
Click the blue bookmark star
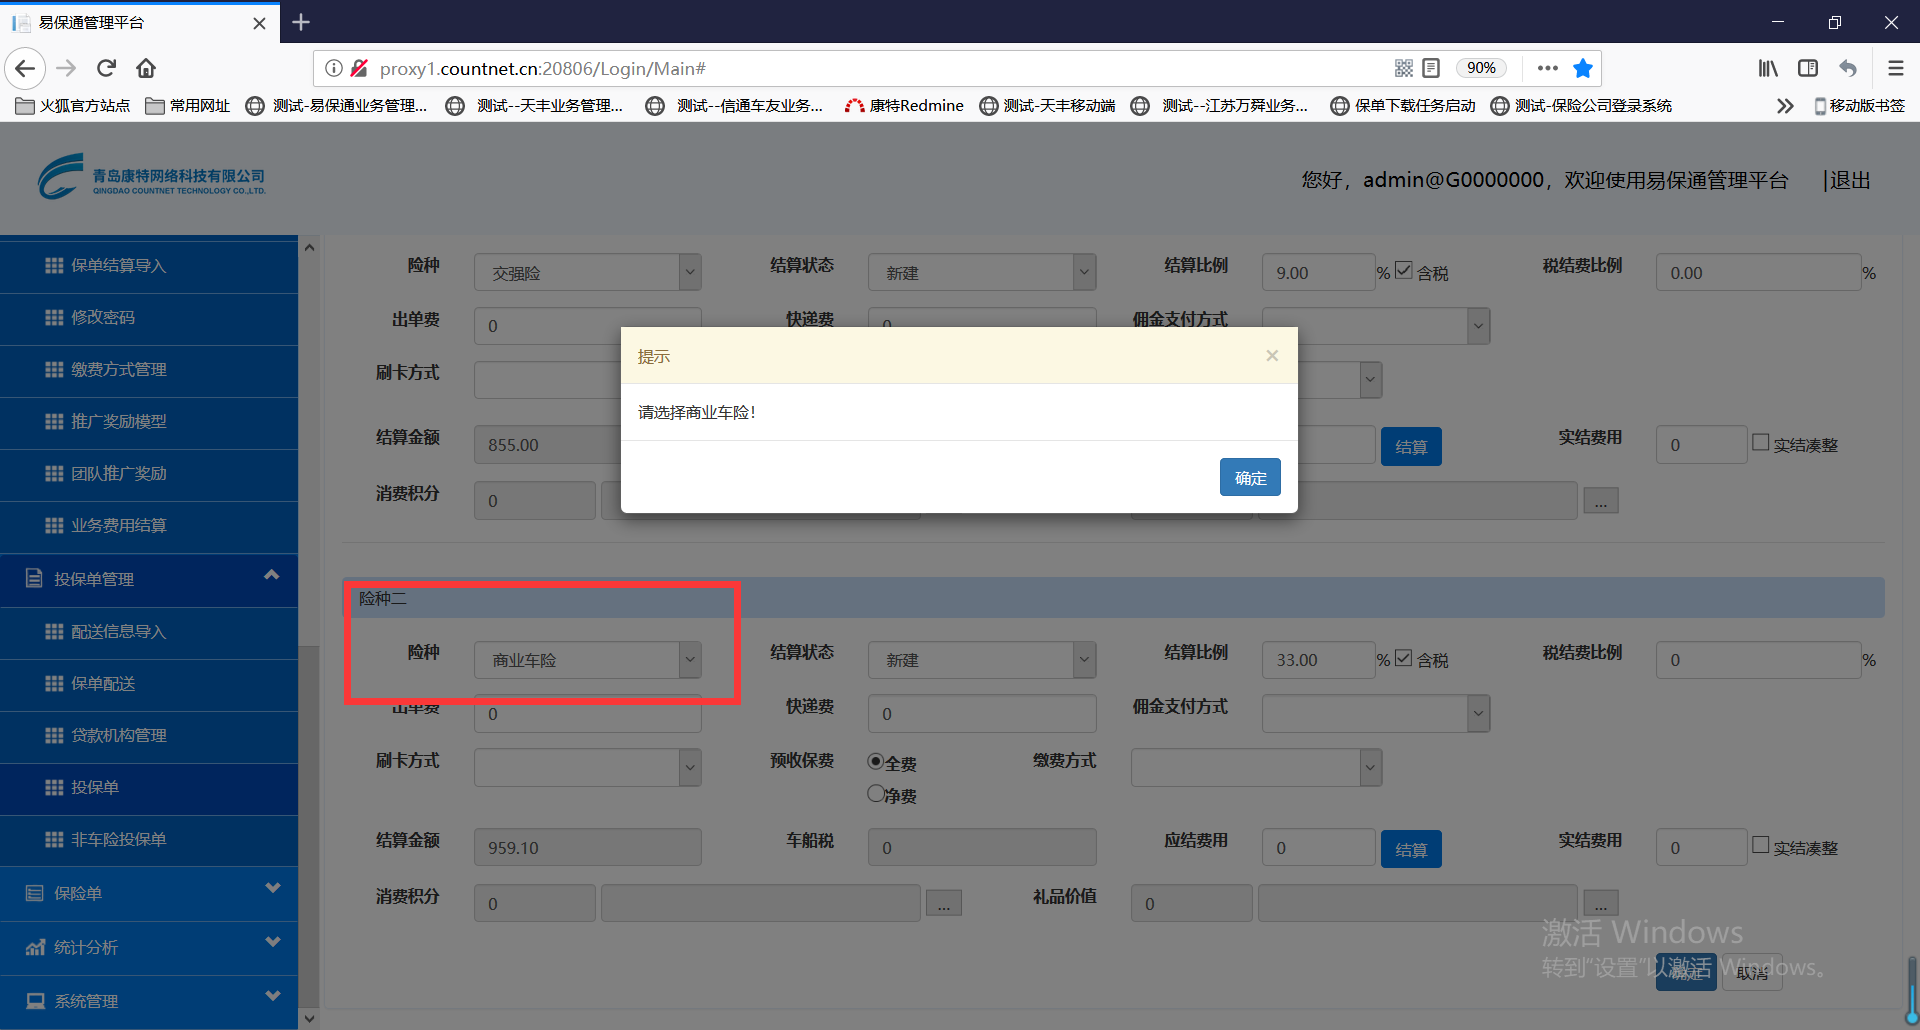tap(1583, 68)
